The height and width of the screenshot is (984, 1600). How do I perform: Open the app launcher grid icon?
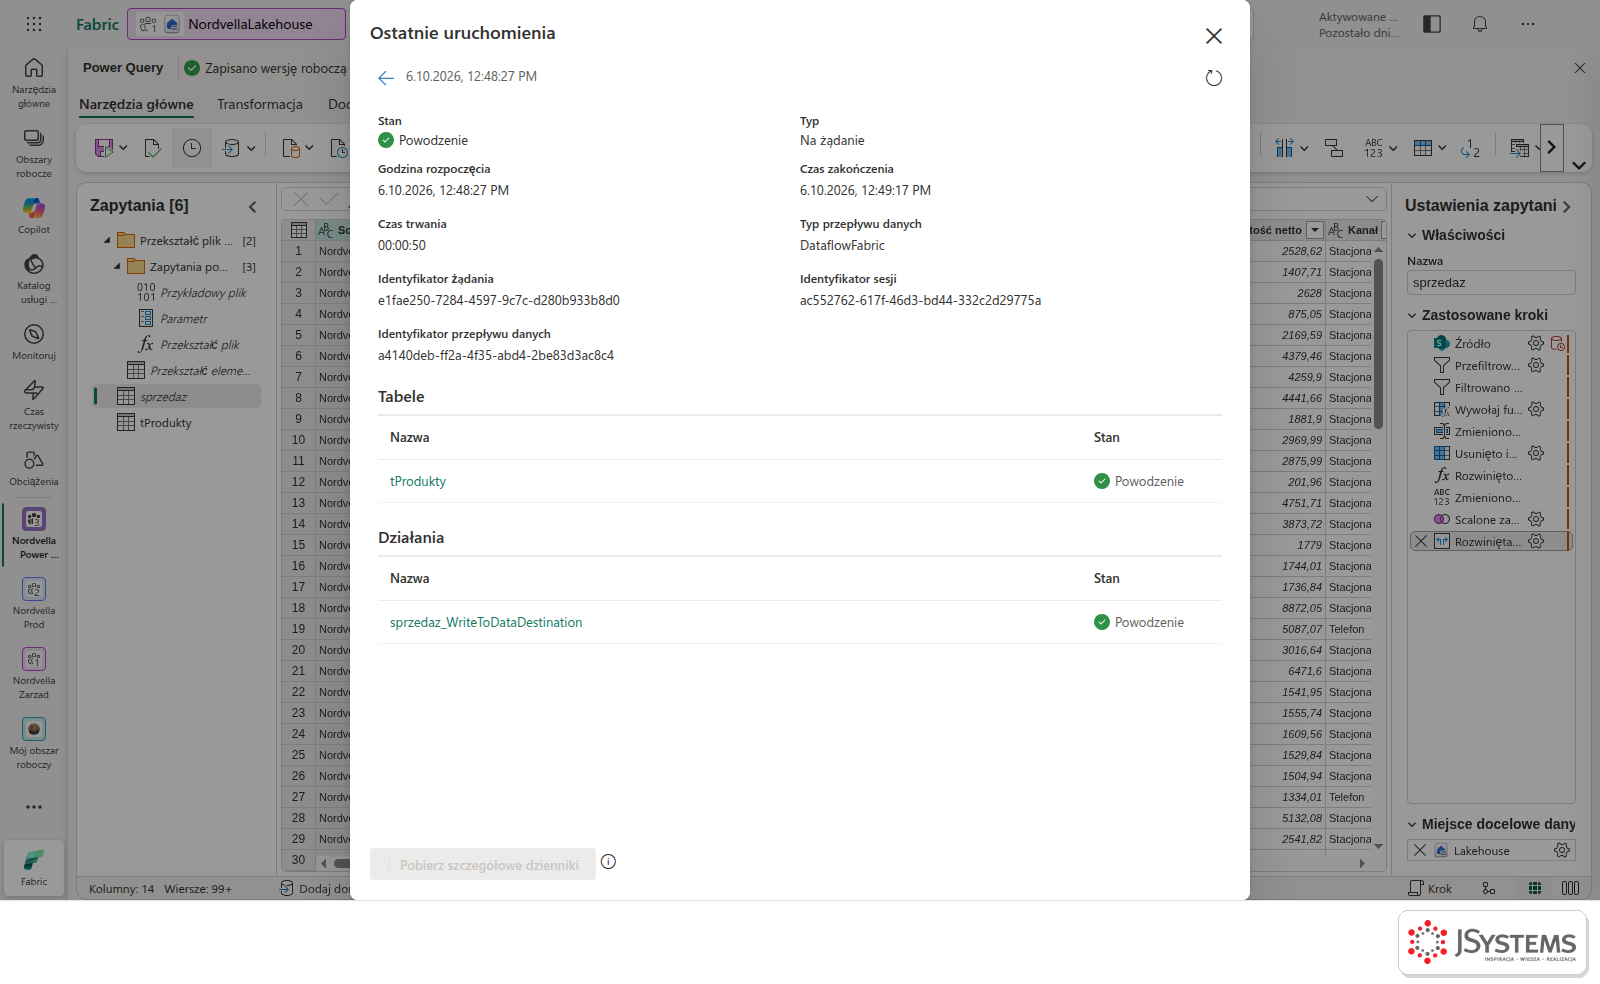click(34, 24)
